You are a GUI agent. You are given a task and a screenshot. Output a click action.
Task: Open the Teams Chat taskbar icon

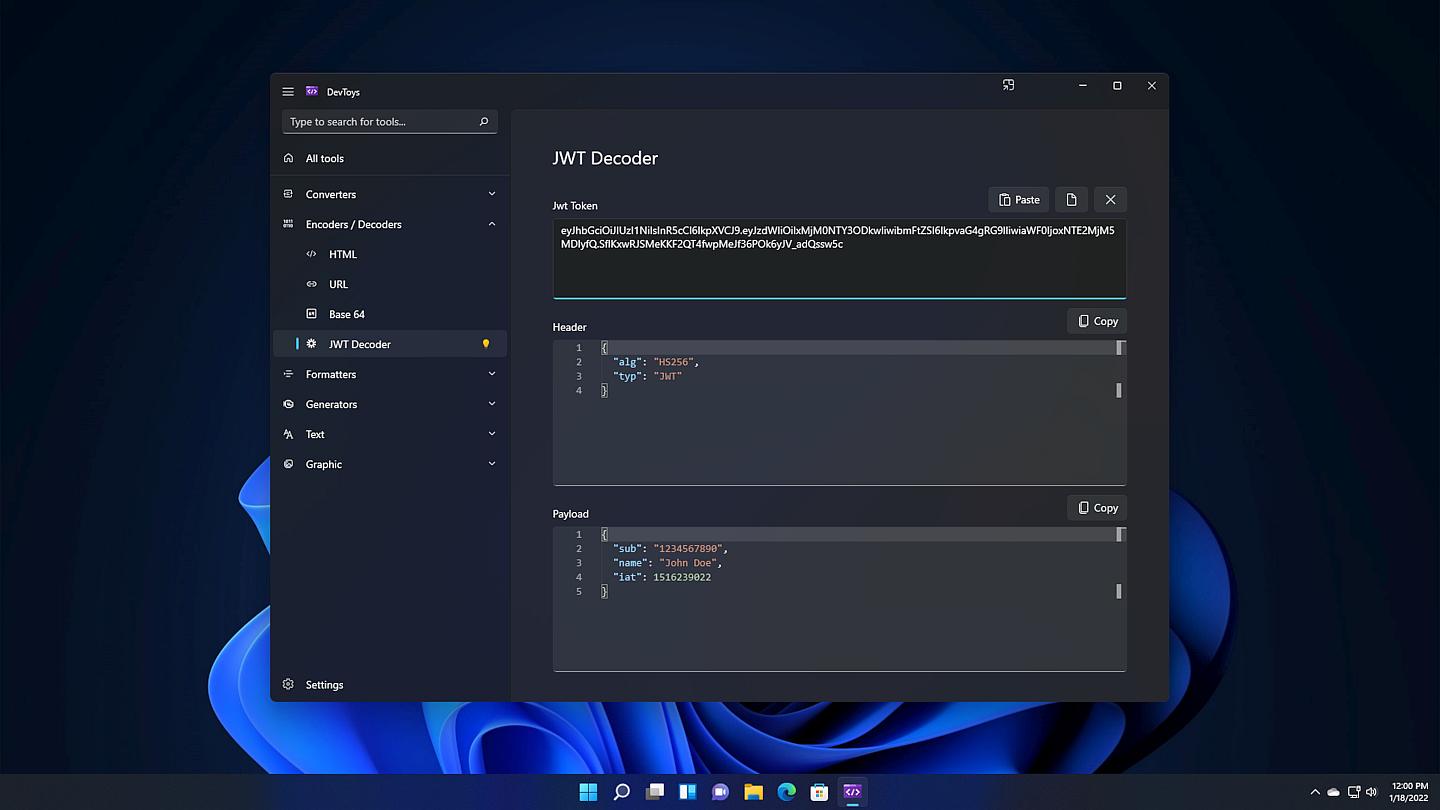click(720, 792)
